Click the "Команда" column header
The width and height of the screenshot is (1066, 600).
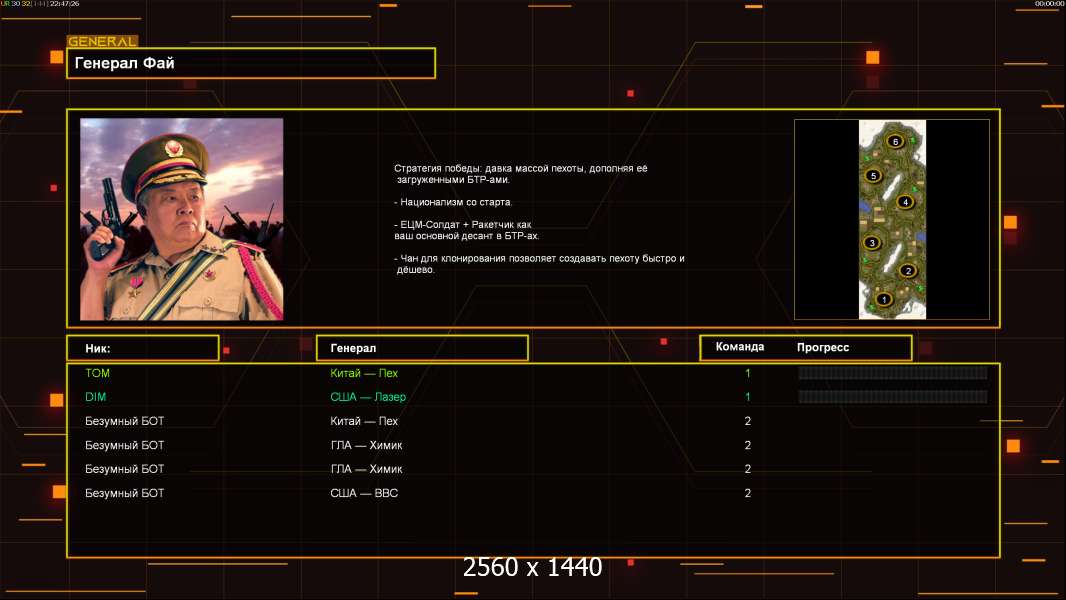pos(740,347)
